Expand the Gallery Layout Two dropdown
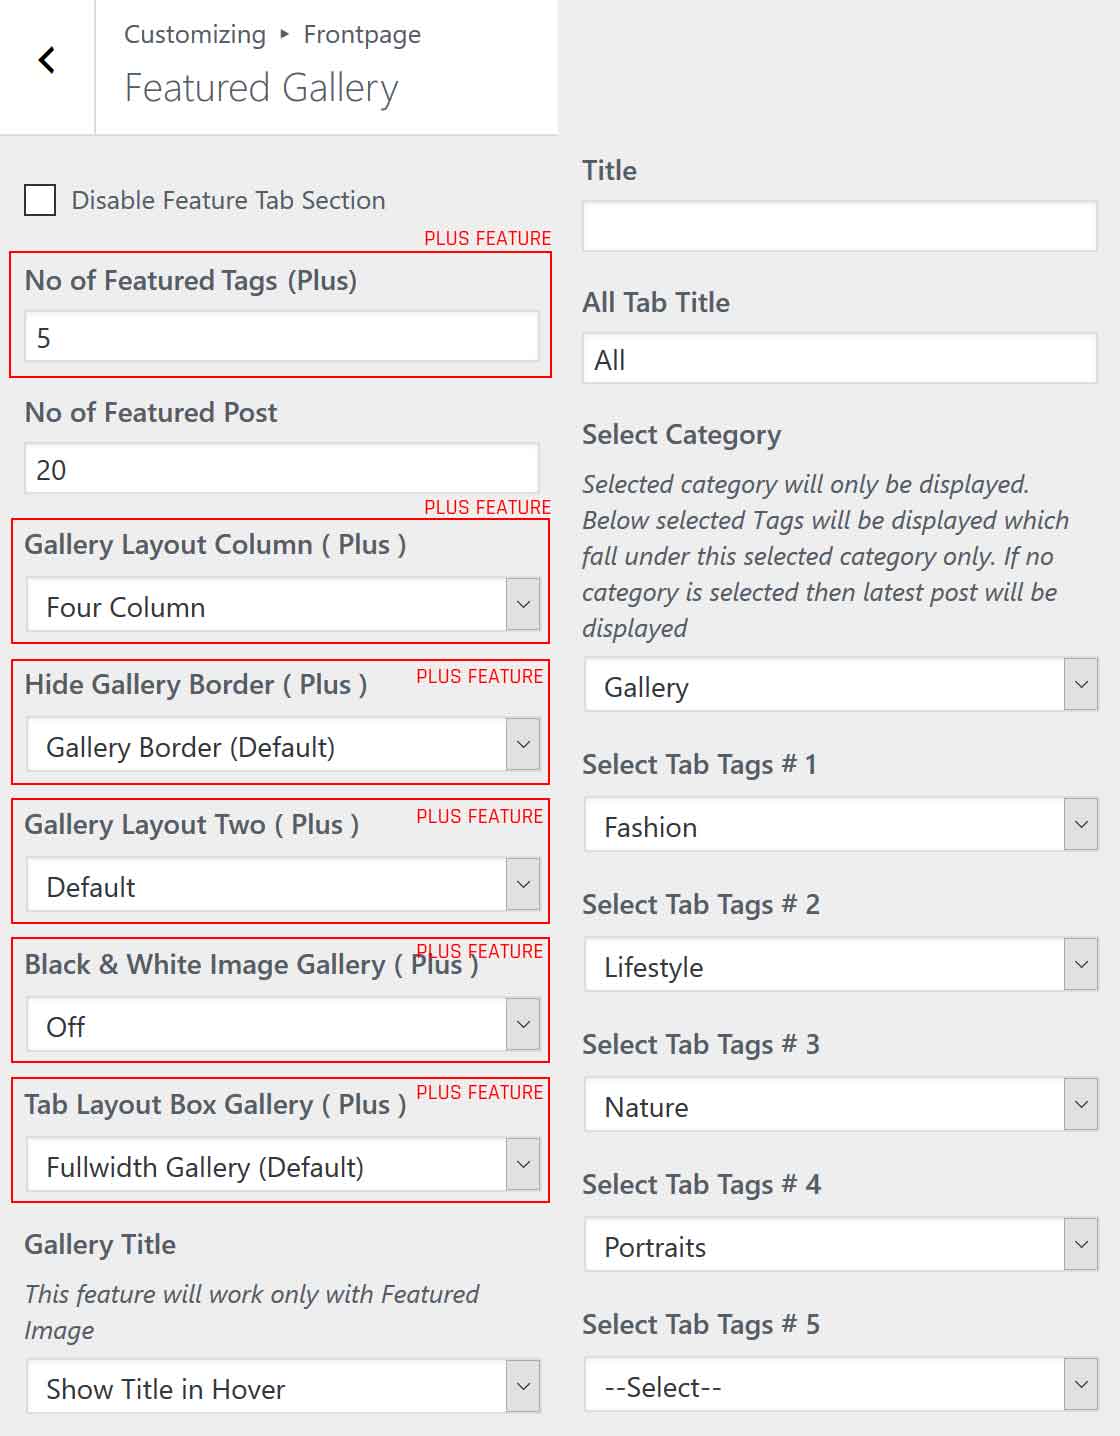 [283, 885]
